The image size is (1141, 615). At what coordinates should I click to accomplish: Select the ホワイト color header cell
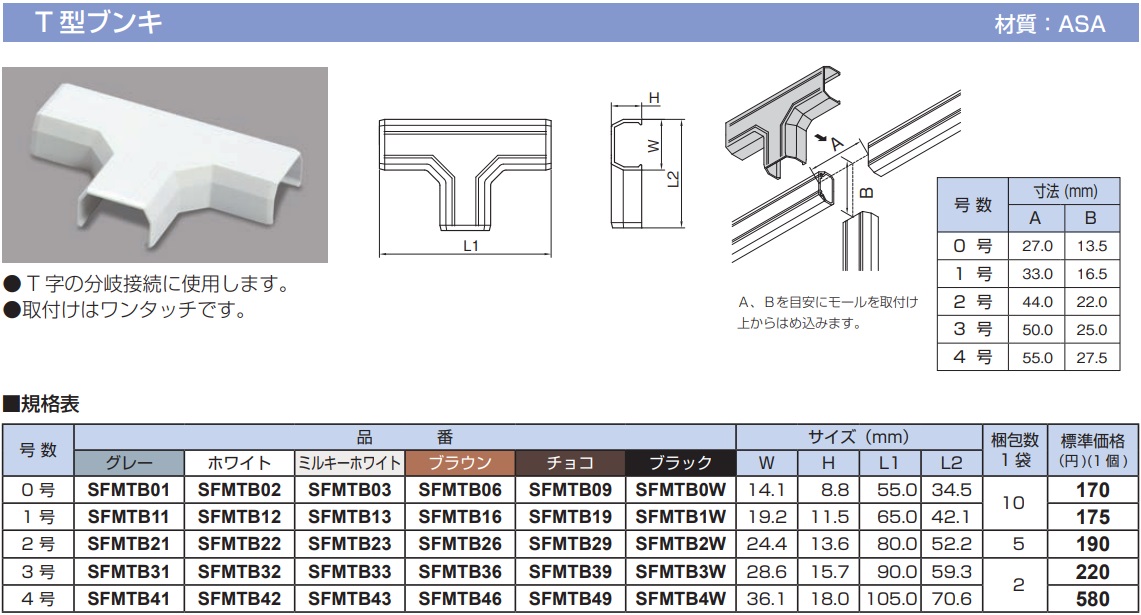(239, 463)
